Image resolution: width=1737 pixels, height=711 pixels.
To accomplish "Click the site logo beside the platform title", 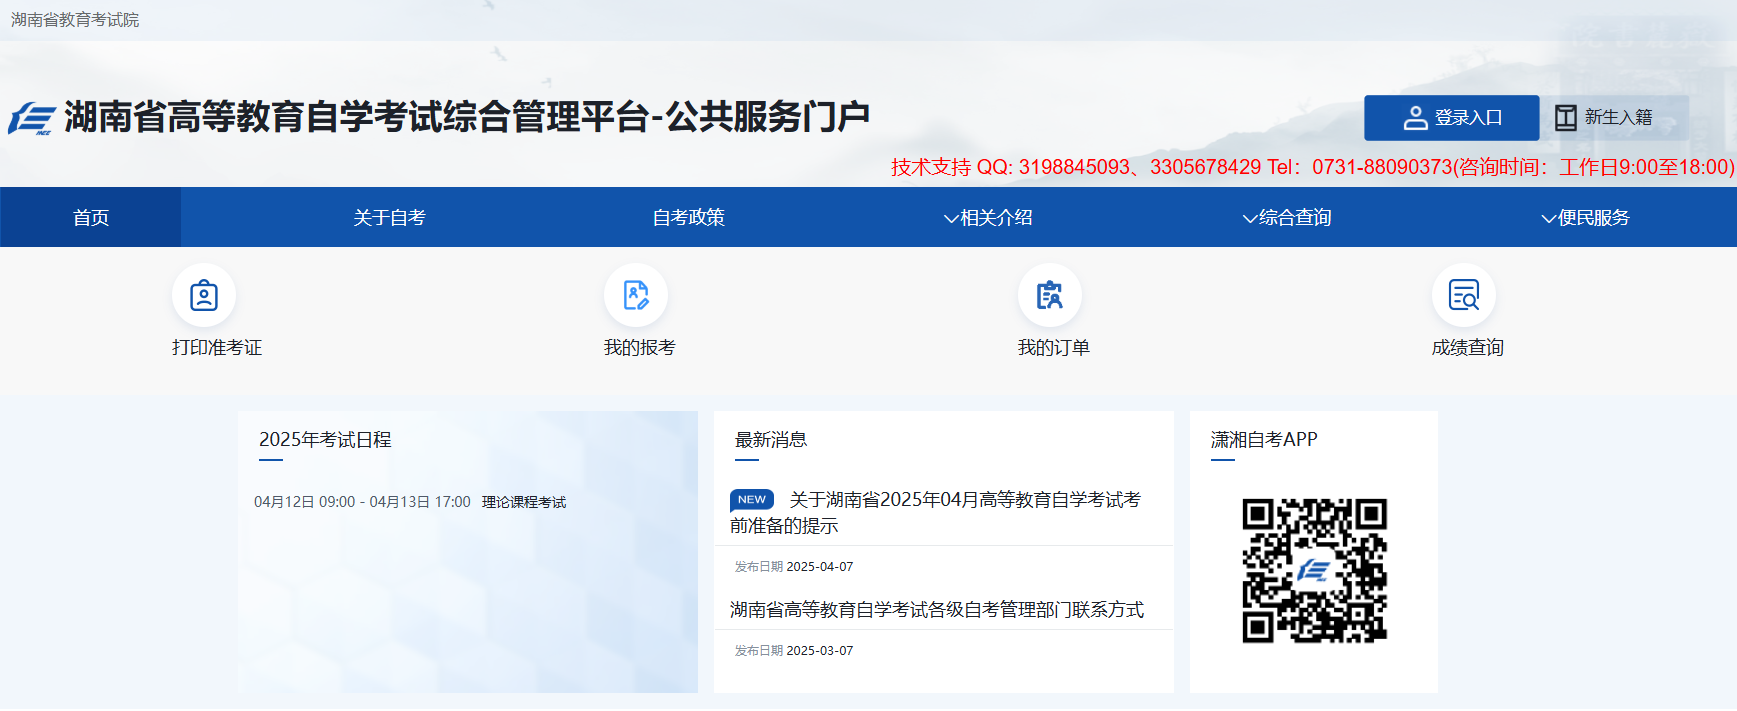I will pos(32,118).
